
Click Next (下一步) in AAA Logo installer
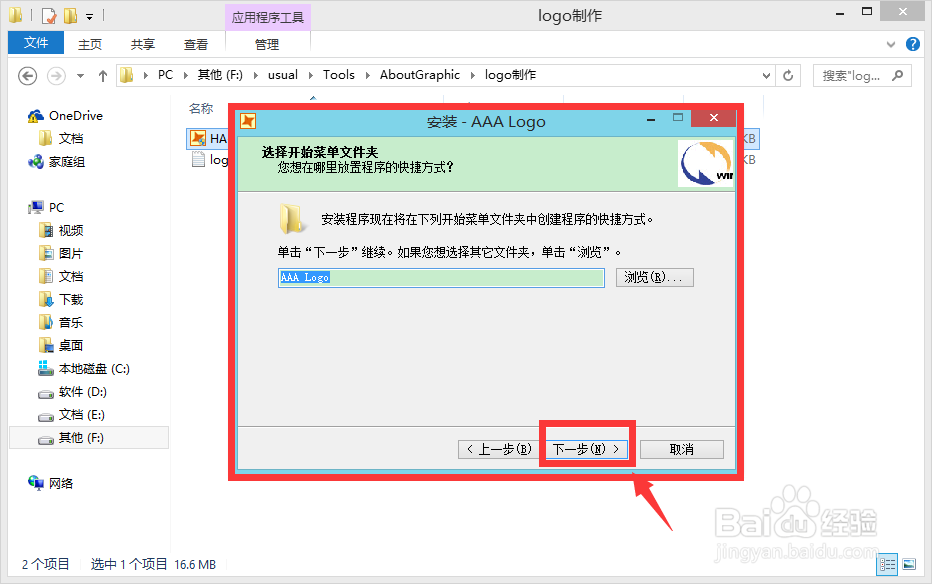click(587, 449)
